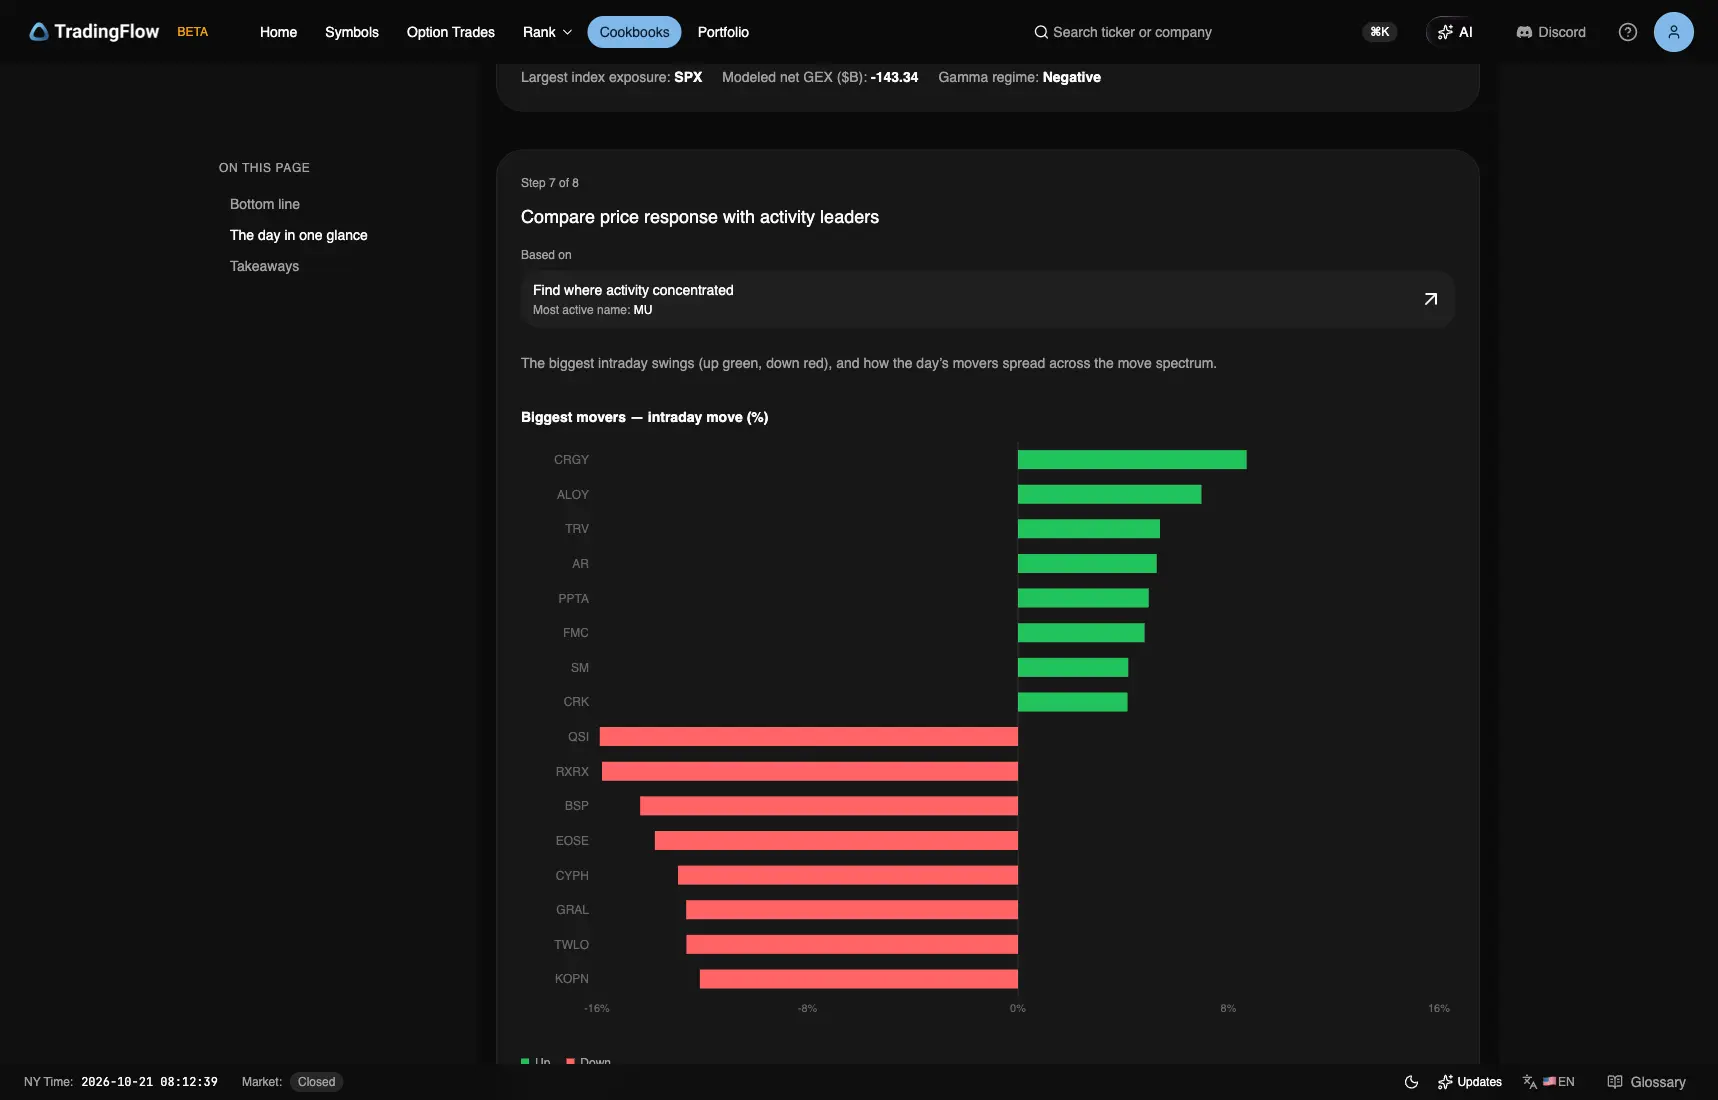Select The day in one glance link
This screenshot has width=1718, height=1100.
[x=299, y=235]
